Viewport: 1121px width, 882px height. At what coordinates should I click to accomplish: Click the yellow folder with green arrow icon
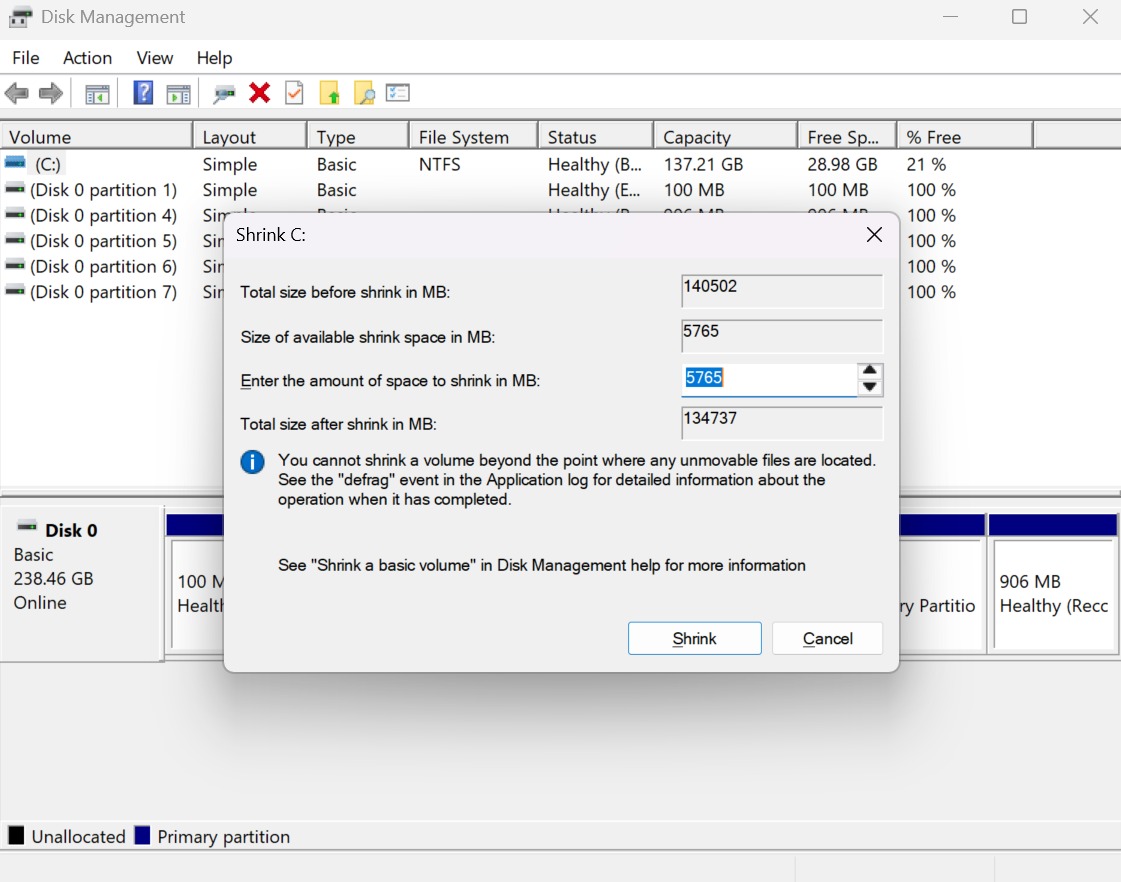point(330,94)
